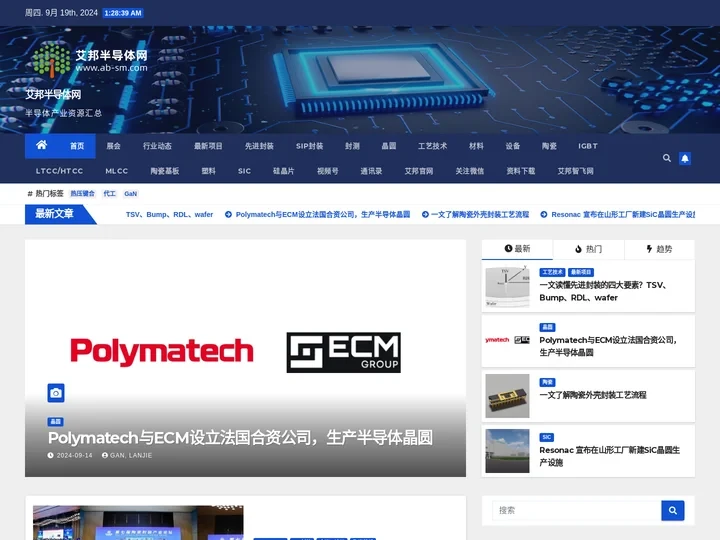Click the conference photo thumbnail below
Screen dimensions: 720x540
(x=138, y=523)
